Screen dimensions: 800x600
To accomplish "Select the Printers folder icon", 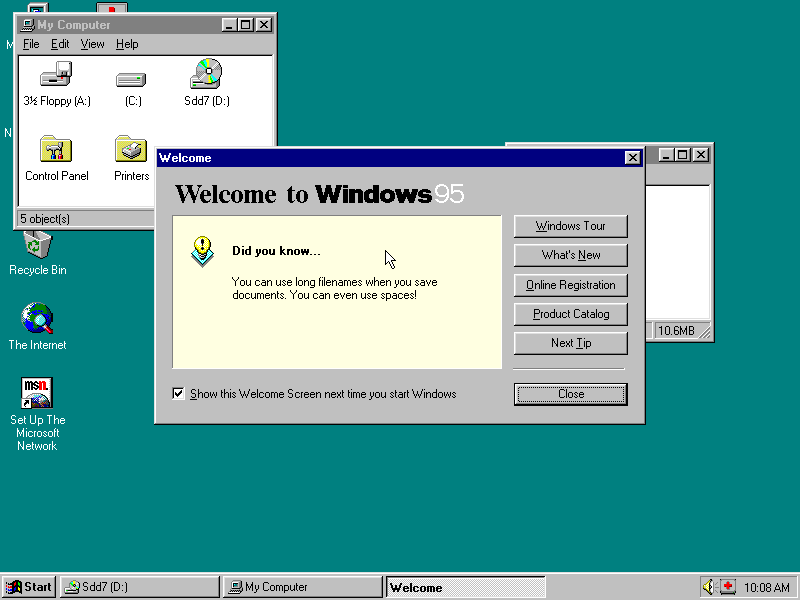I will coord(131,149).
